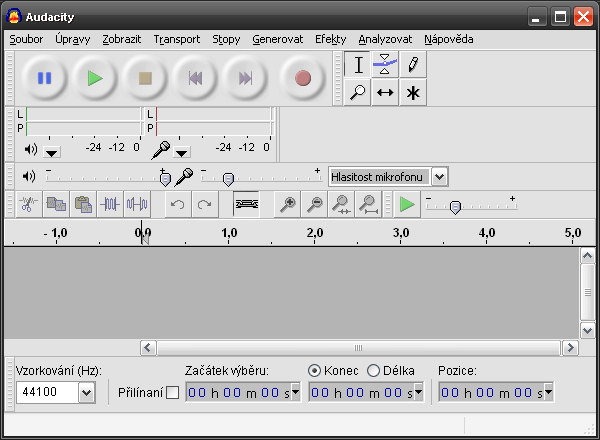The width and height of the screenshot is (600, 440).
Task: Click the 2,0 mark on timeline ruler
Action: (315, 233)
